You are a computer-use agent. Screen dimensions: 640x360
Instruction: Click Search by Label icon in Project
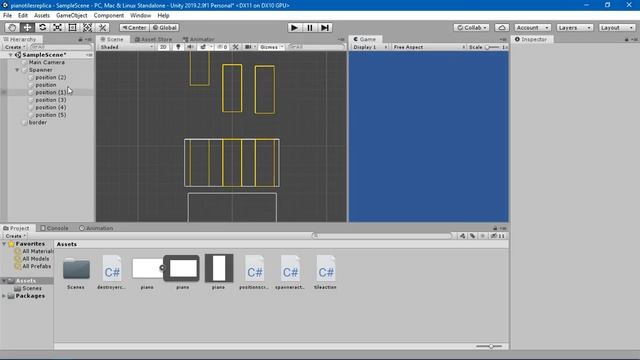[472, 236]
